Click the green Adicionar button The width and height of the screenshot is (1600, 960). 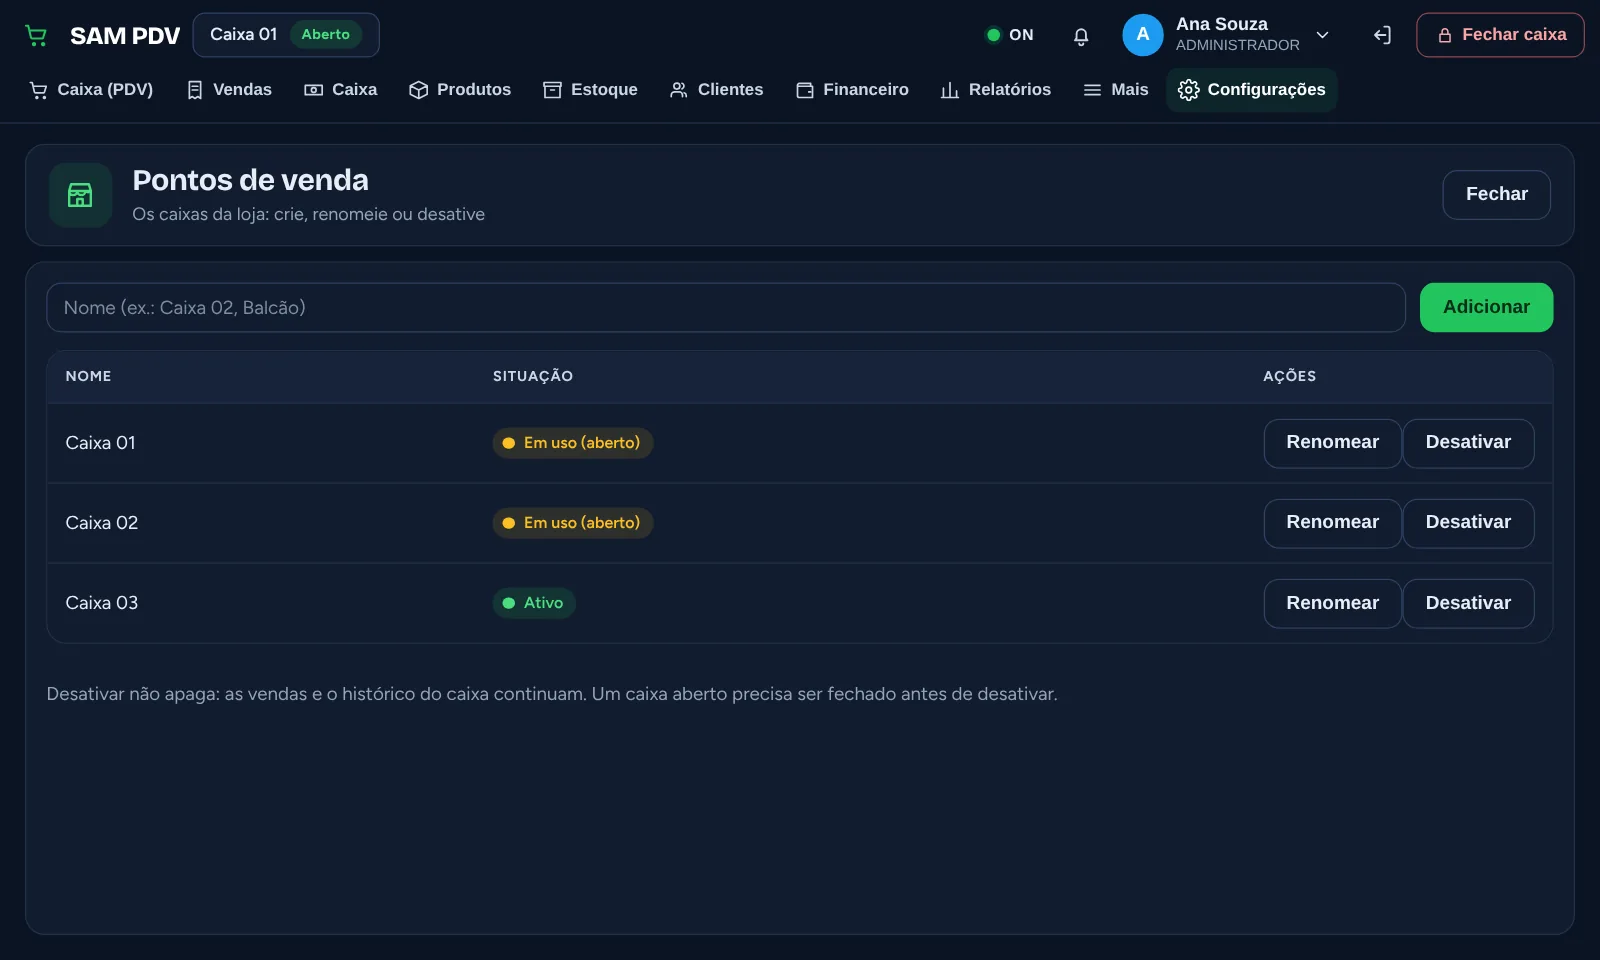1486,308
